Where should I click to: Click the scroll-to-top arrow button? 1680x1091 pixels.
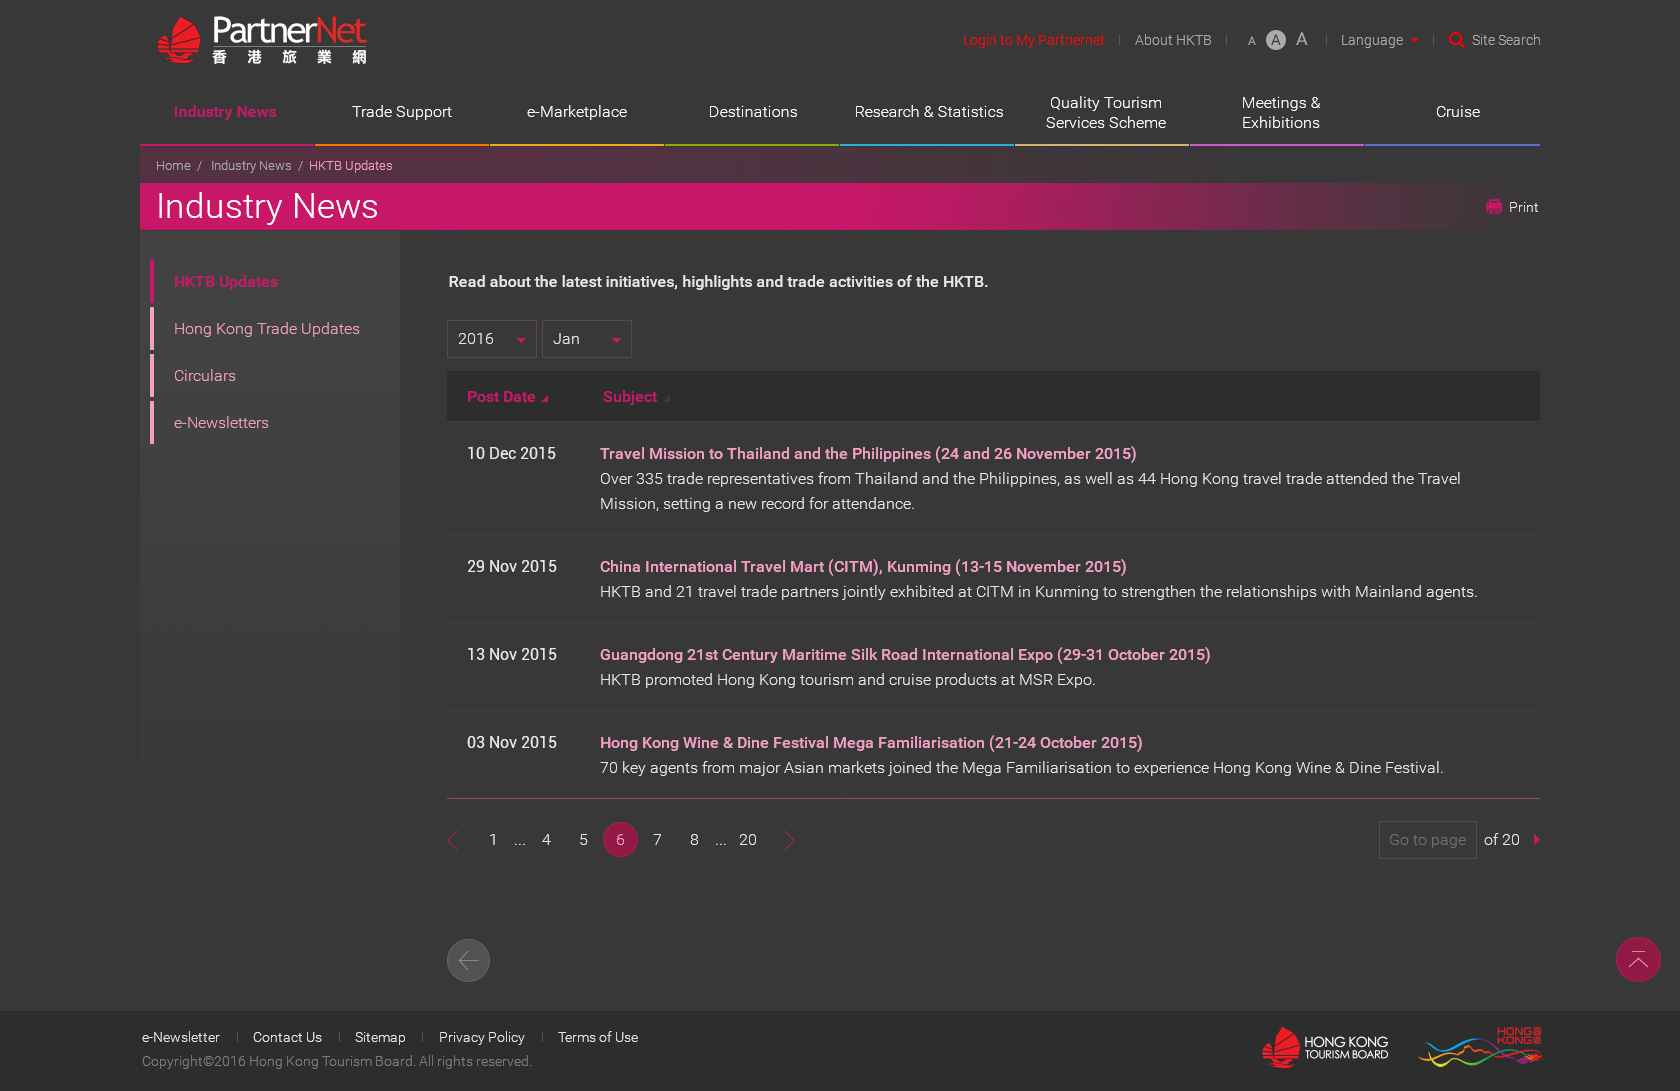click(1637, 960)
